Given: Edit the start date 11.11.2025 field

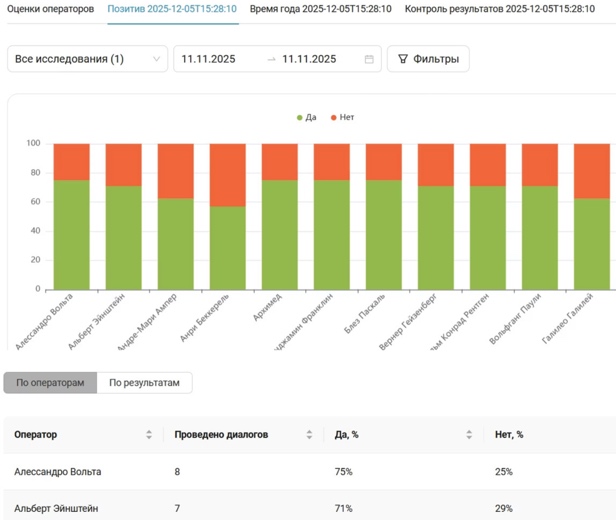Looking at the screenshot, I should pyautogui.click(x=208, y=59).
